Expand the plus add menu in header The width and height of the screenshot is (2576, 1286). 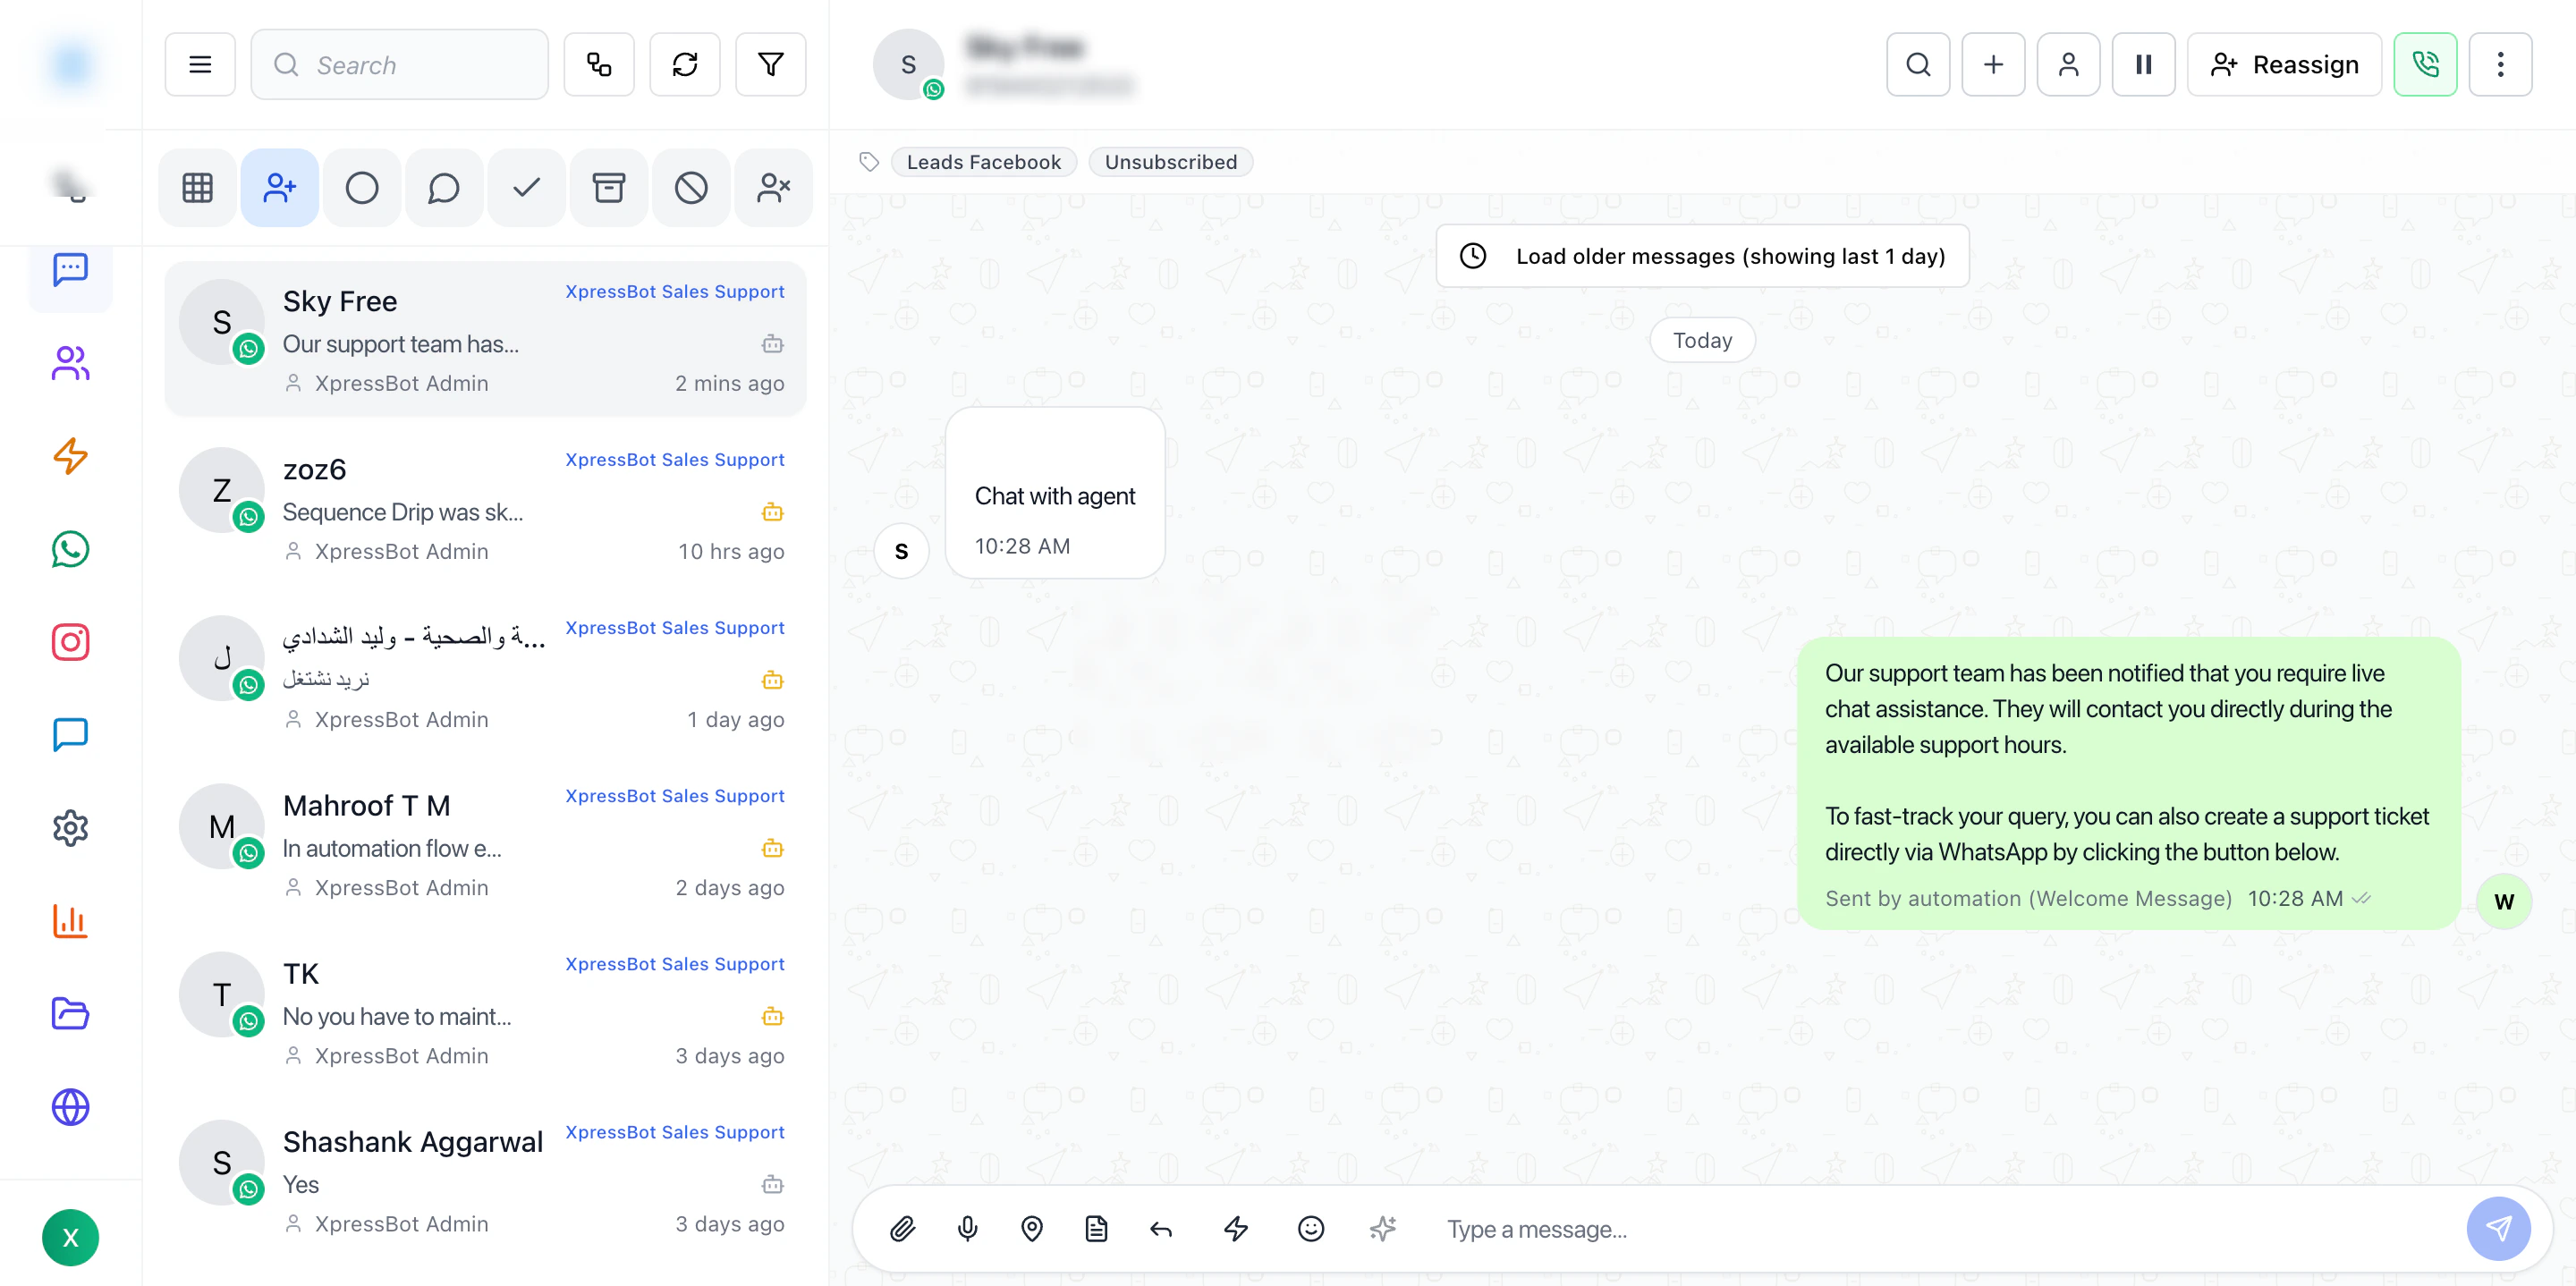[1993, 65]
